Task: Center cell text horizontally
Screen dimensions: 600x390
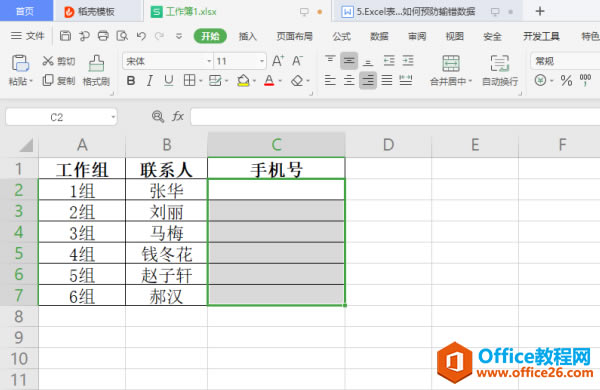Action: pyautogui.click(x=349, y=80)
